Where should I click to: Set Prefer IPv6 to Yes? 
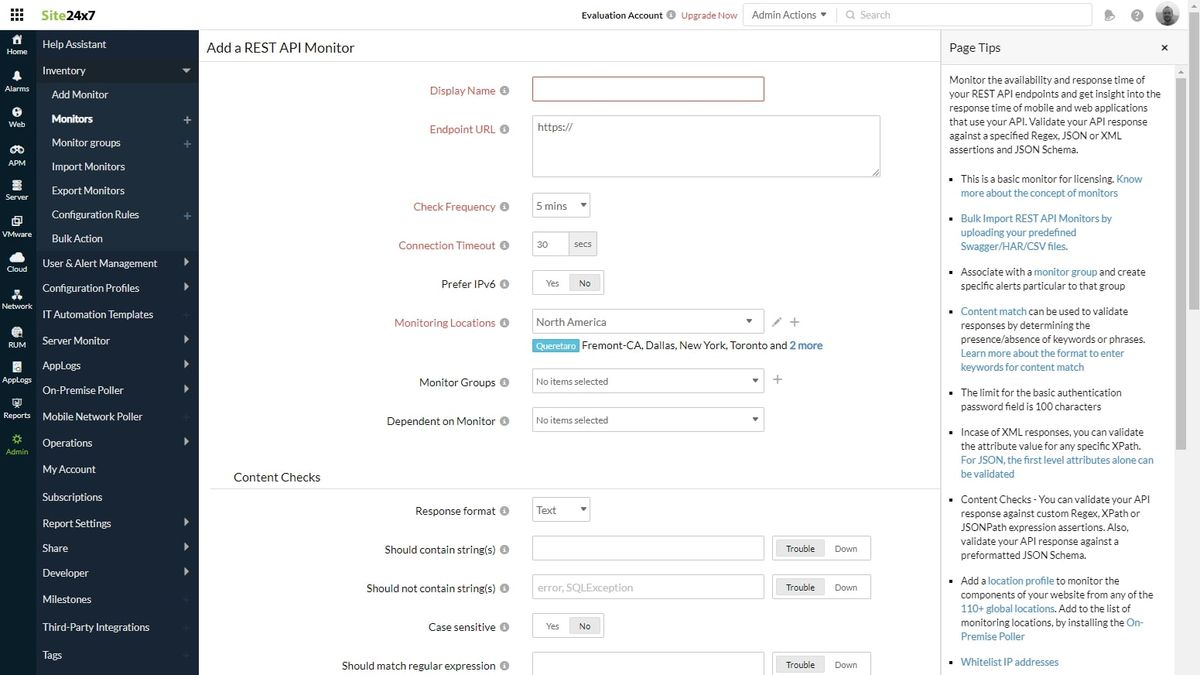pos(551,282)
